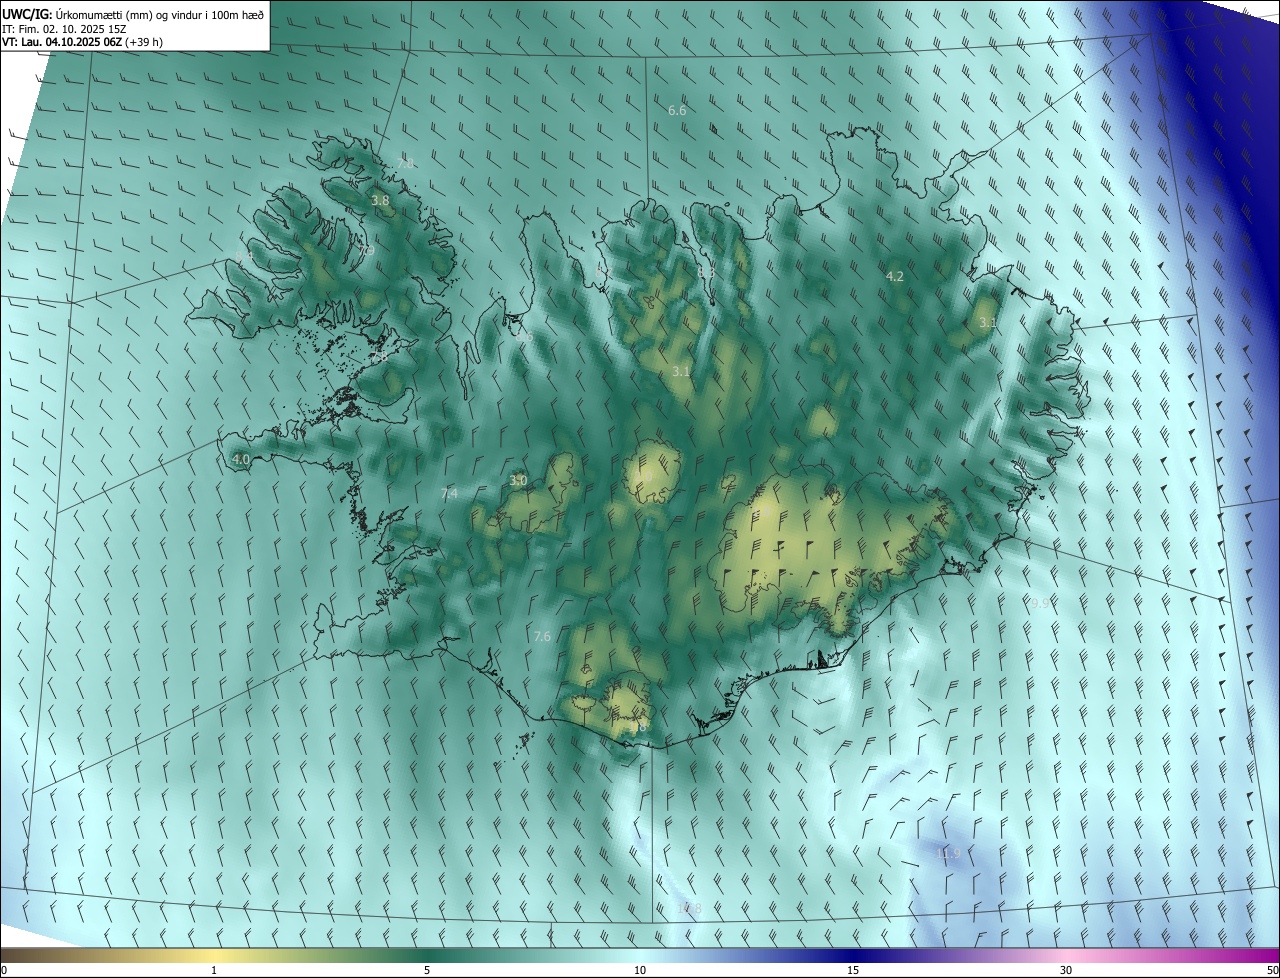Click the "IT: Fim. 02. 10. 2025 15Z" line

64,28
